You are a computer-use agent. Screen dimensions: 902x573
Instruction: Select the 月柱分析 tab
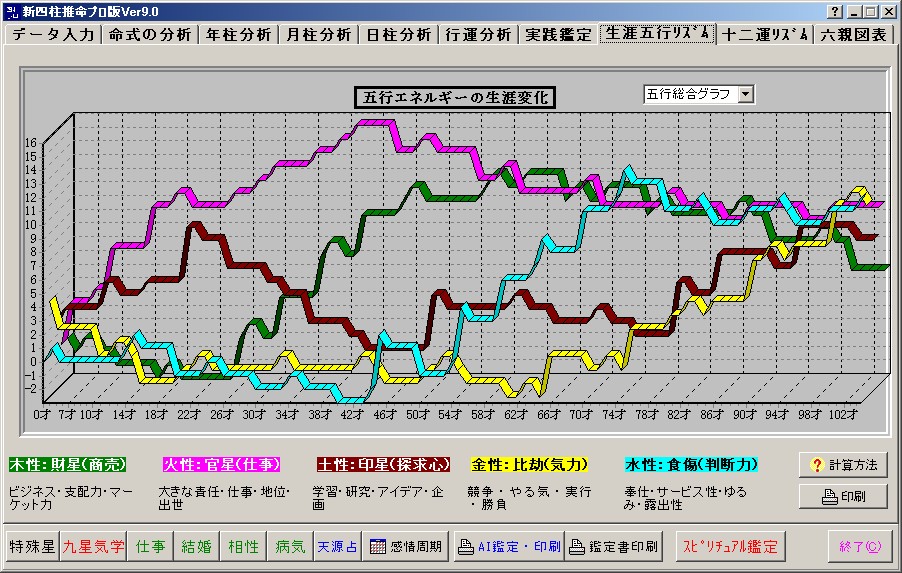pyautogui.click(x=319, y=35)
